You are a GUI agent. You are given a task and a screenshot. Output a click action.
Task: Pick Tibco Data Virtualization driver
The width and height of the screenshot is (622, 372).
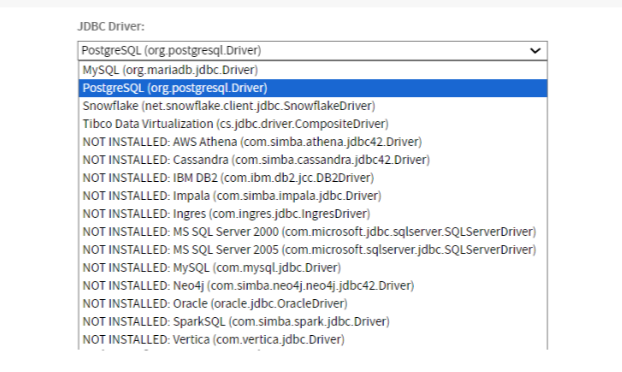pyautogui.click(x=313, y=124)
